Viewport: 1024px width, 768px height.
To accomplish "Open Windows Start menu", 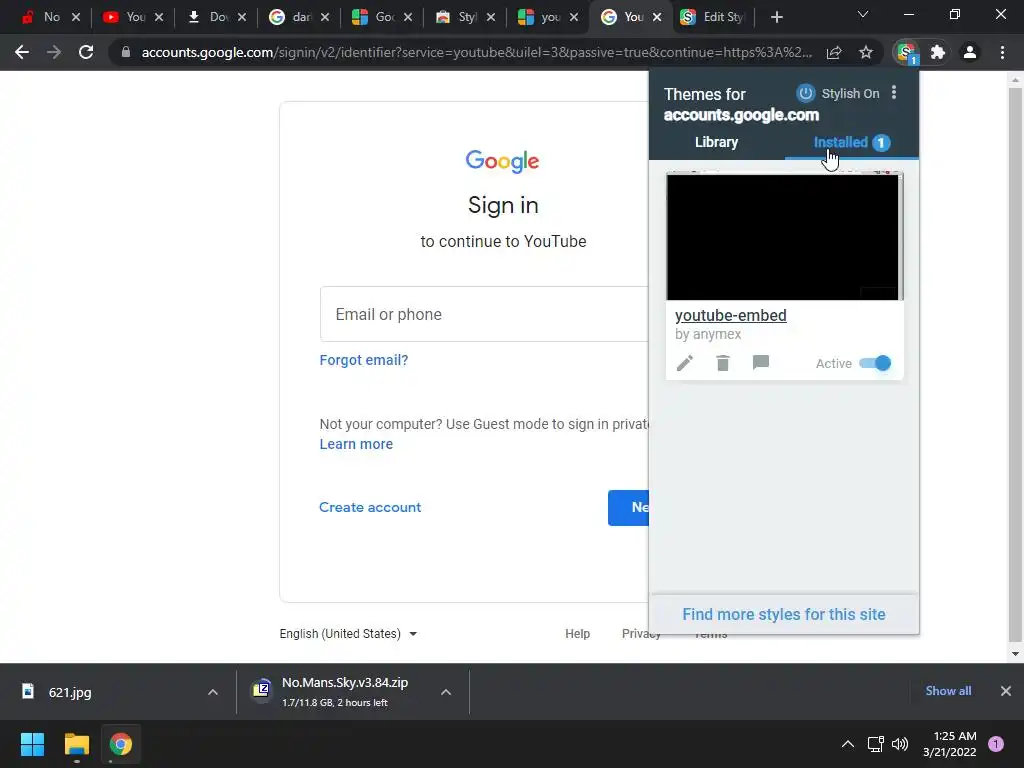I will click(x=32, y=744).
